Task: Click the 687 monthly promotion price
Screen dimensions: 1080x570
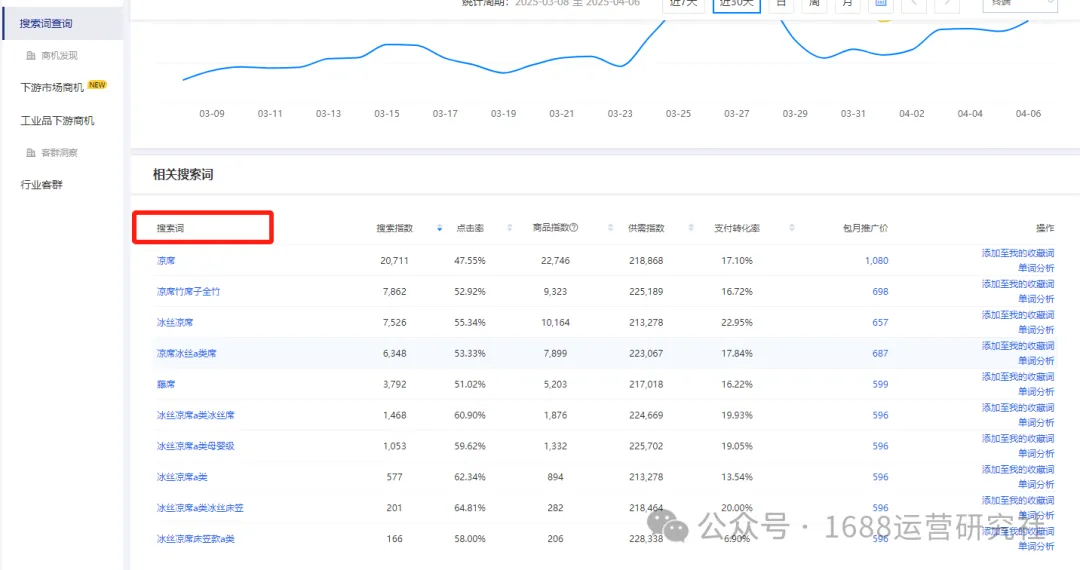Action: click(x=880, y=354)
